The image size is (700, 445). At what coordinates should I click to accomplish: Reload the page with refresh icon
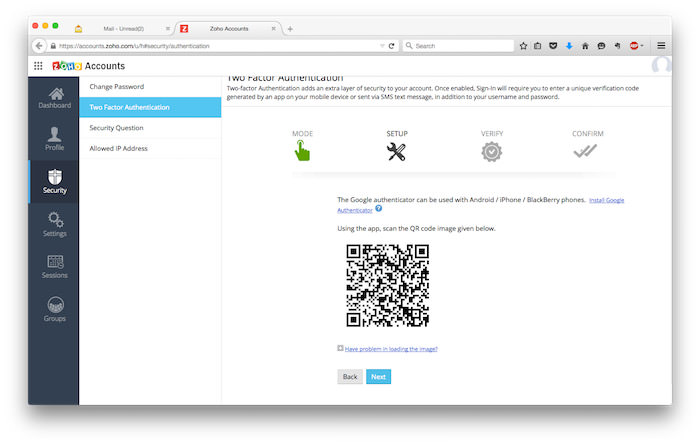point(392,46)
